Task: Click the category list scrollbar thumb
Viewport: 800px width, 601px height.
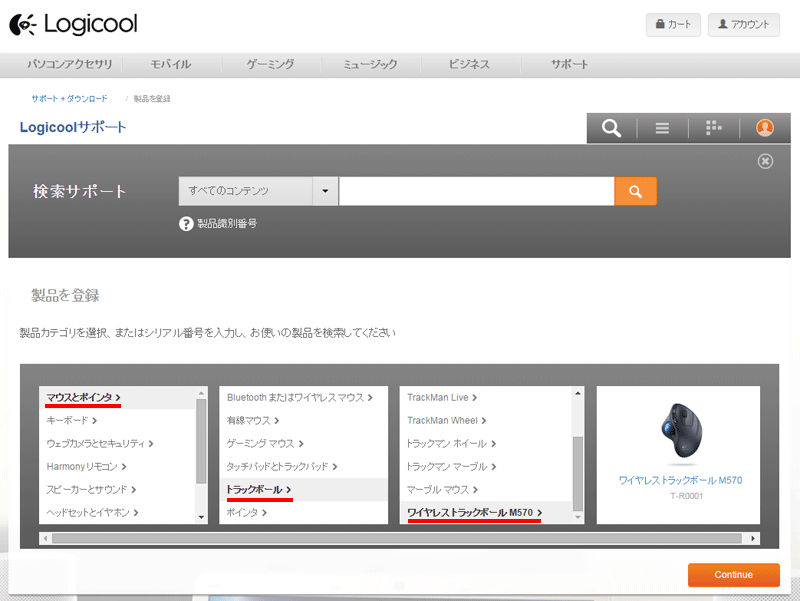Action: pos(201,441)
